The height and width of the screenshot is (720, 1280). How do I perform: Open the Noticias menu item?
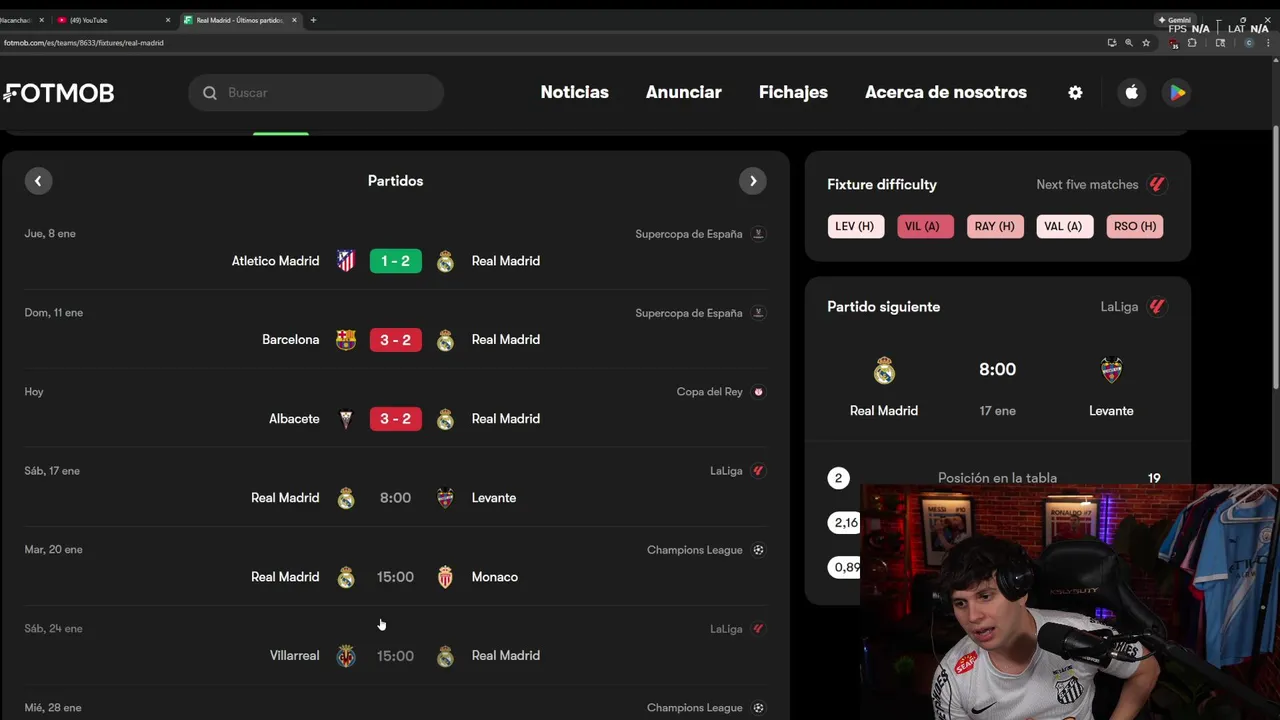point(574,92)
